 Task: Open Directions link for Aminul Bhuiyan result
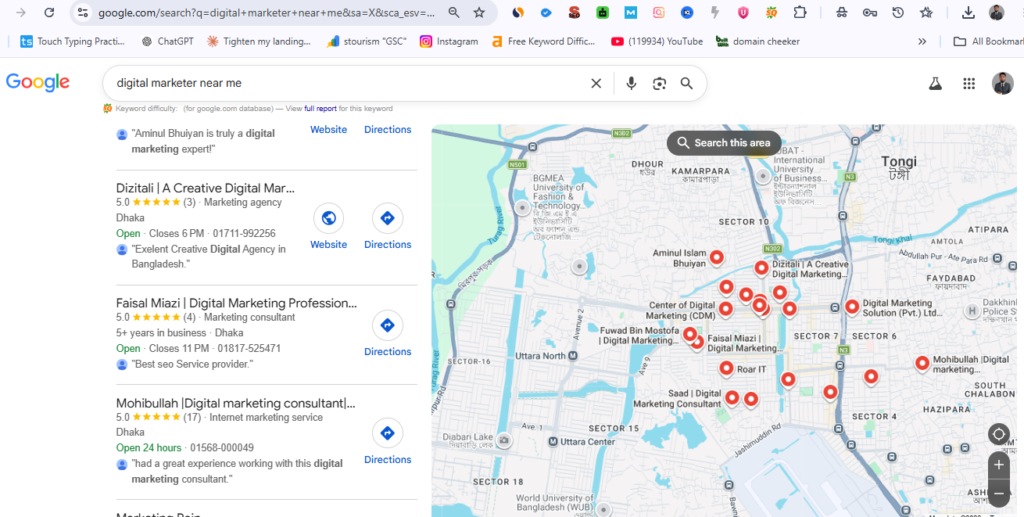click(x=388, y=129)
